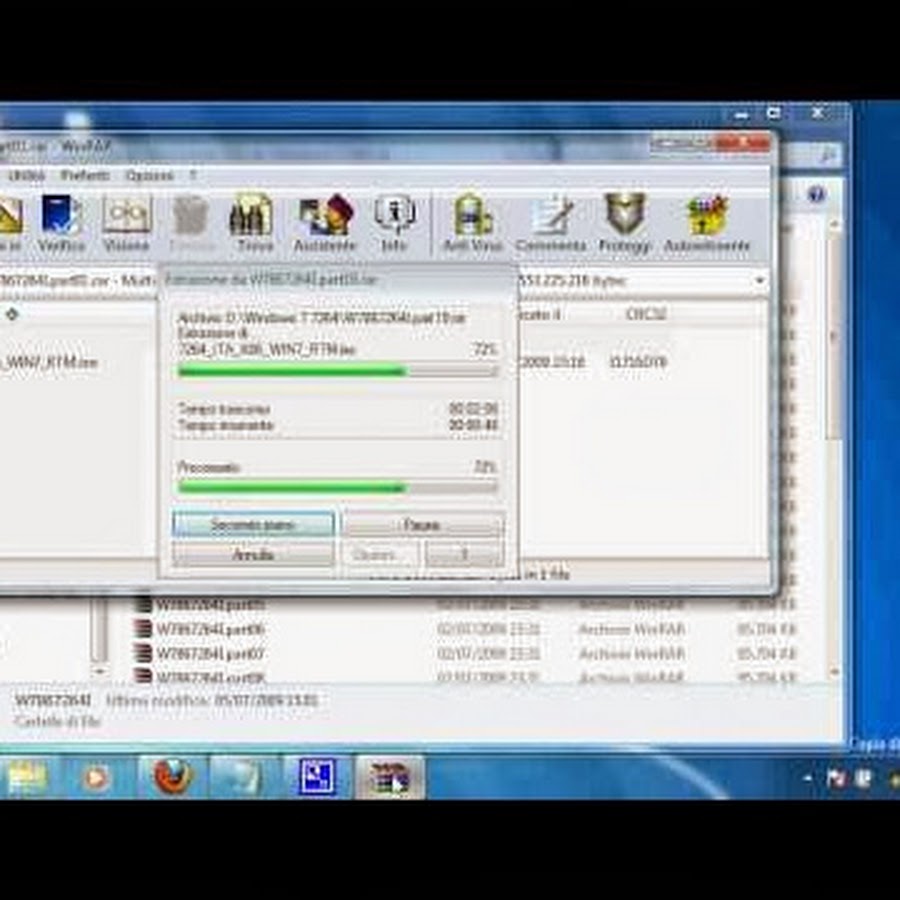Select W7867264I.part06 in the Explorer list
The image size is (900, 900).
pyautogui.click(x=210, y=630)
